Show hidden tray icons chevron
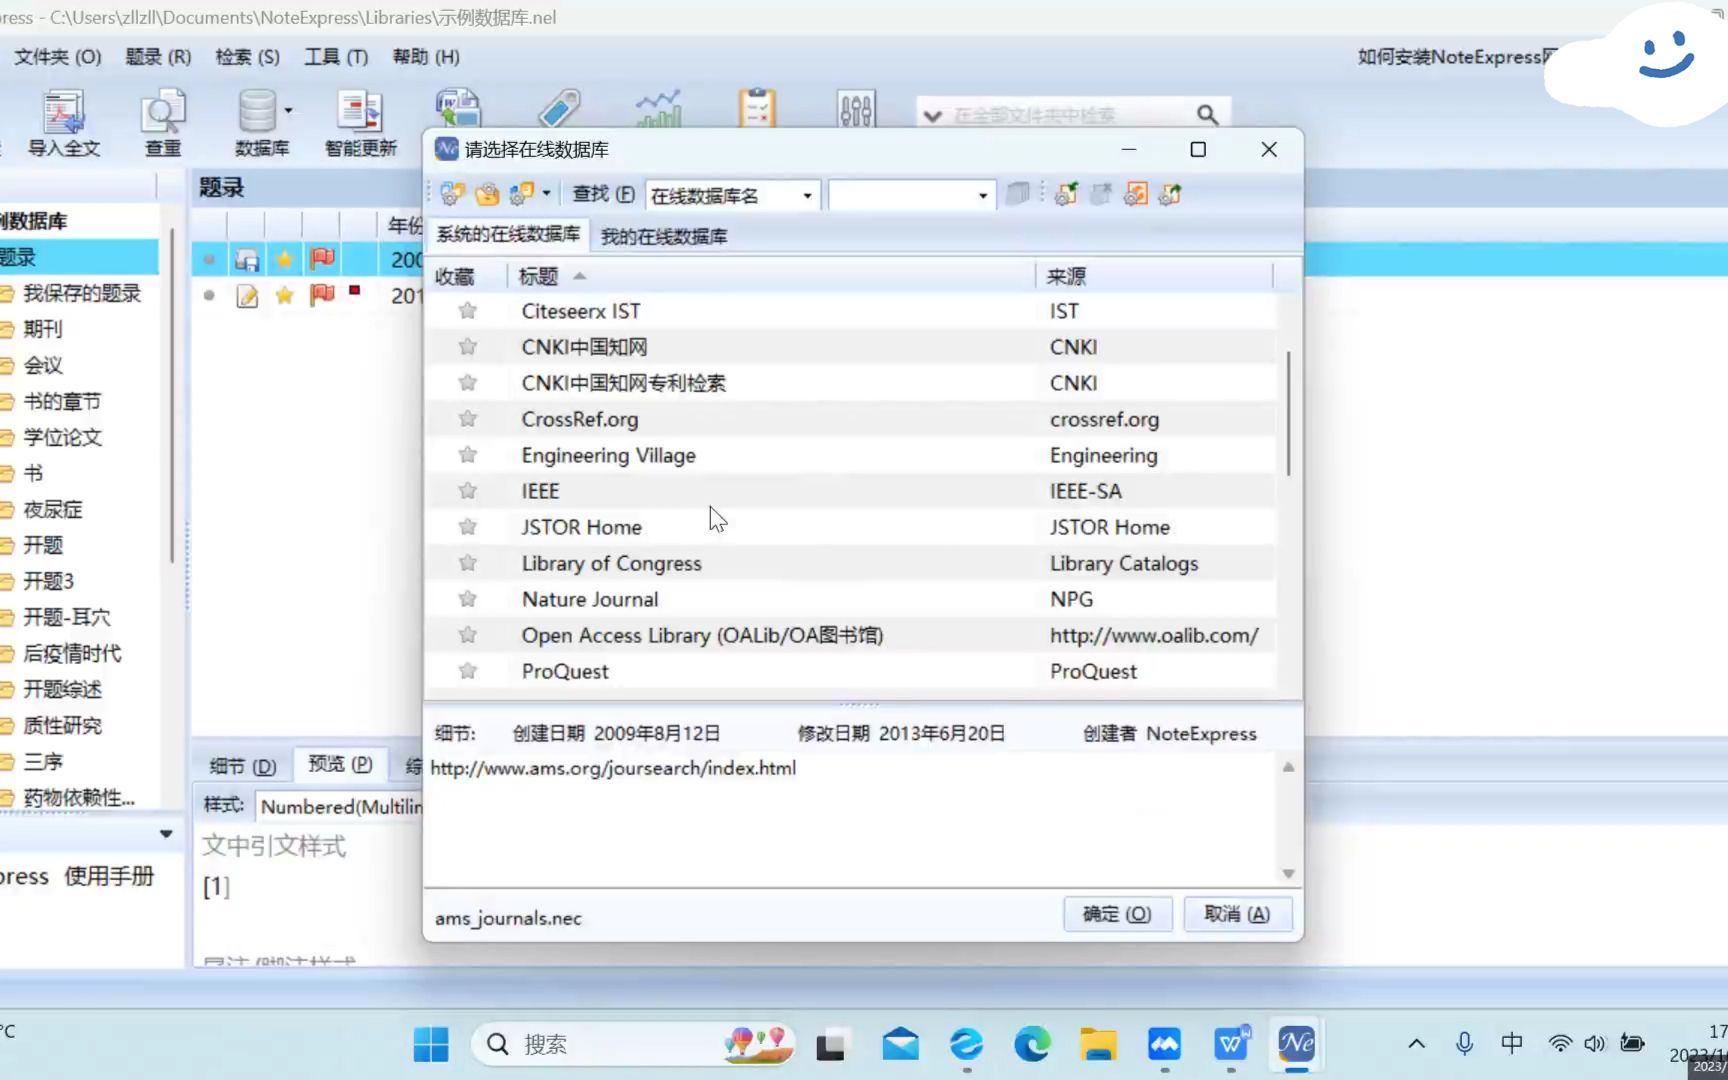This screenshot has height=1080, width=1728. pyautogui.click(x=1416, y=1044)
